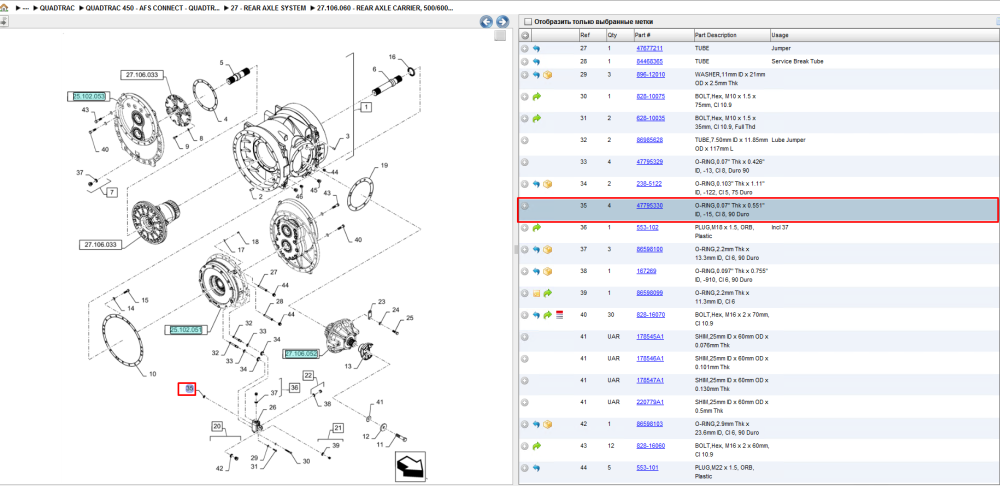Click the blue reply arrow on row 44
Viewport: 1000px width, 486px height.
(536, 468)
